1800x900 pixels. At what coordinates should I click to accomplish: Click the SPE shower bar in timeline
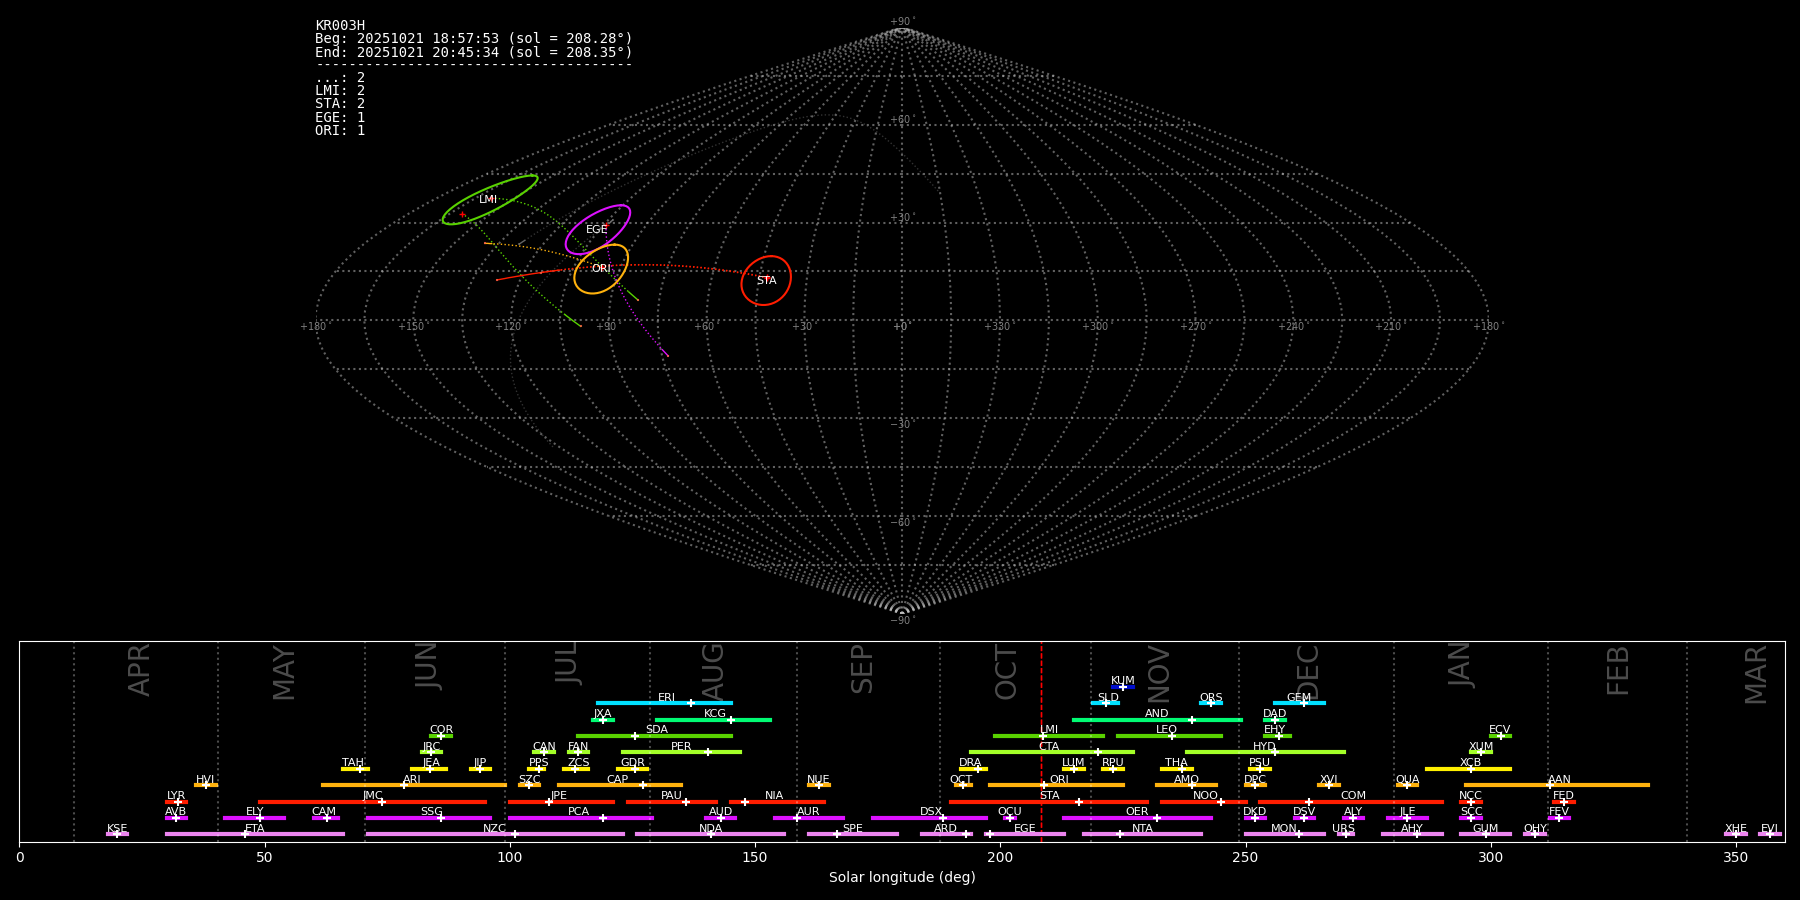tap(853, 834)
